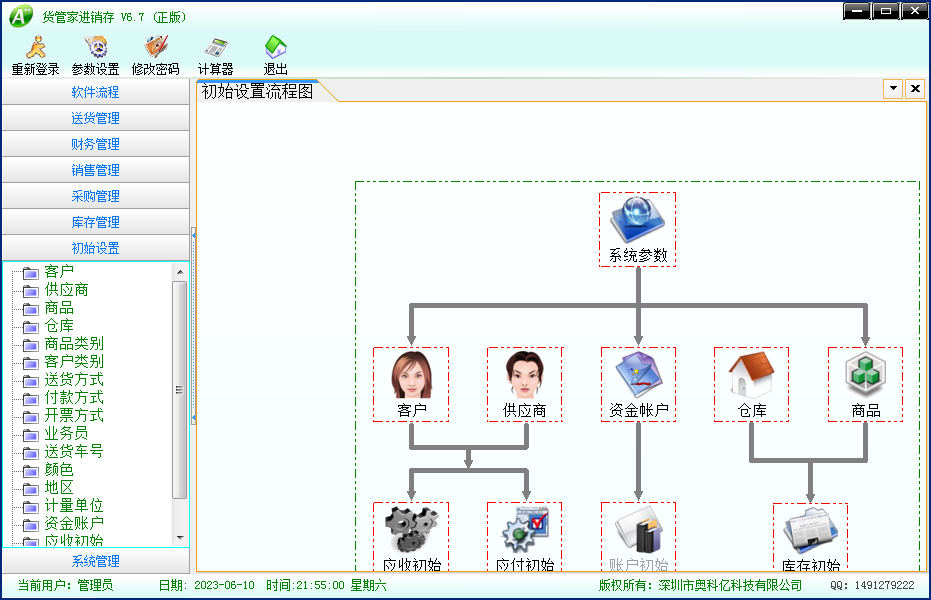
Task: Expand the 采购管理 sidebar section
Action: coord(96,196)
